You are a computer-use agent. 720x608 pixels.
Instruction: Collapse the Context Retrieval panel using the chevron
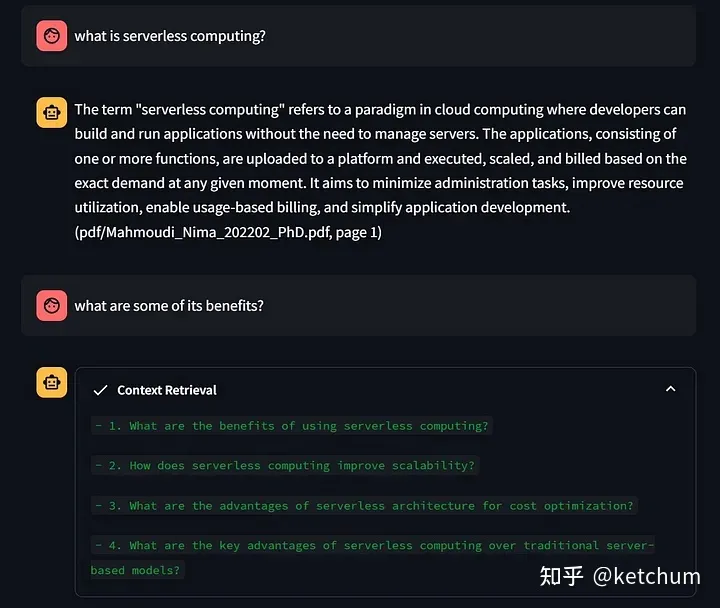click(670, 389)
